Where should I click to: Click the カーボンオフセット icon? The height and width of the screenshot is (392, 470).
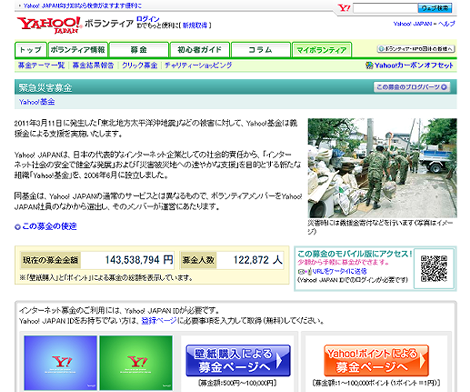click(369, 65)
